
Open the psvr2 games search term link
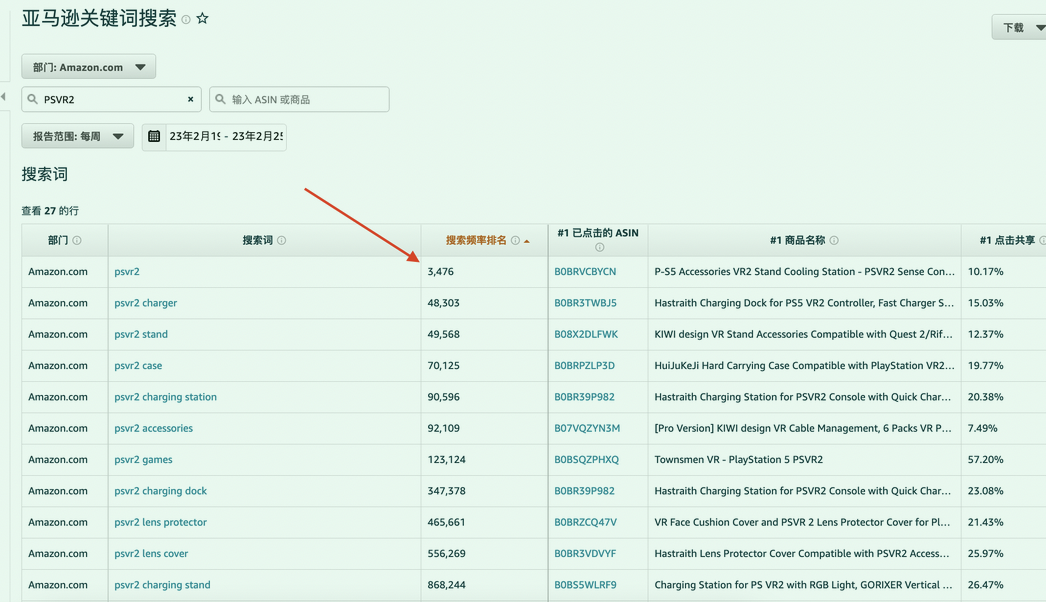pyautogui.click(x=143, y=460)
